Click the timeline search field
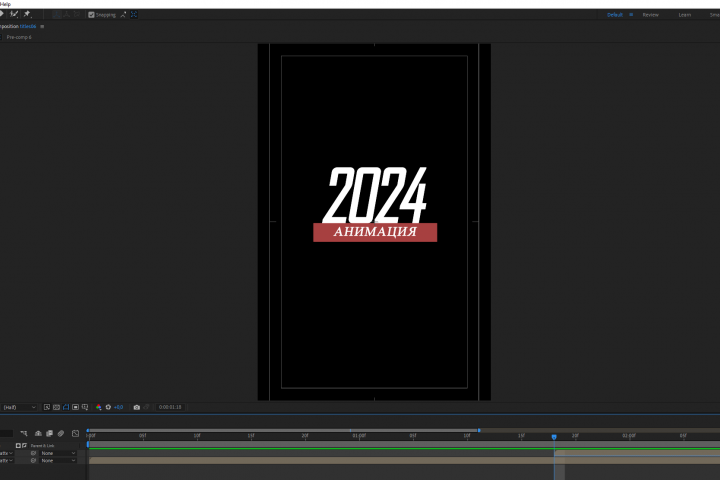The height and width of the screenshot is (480, 720). click(x=6, y=434)
